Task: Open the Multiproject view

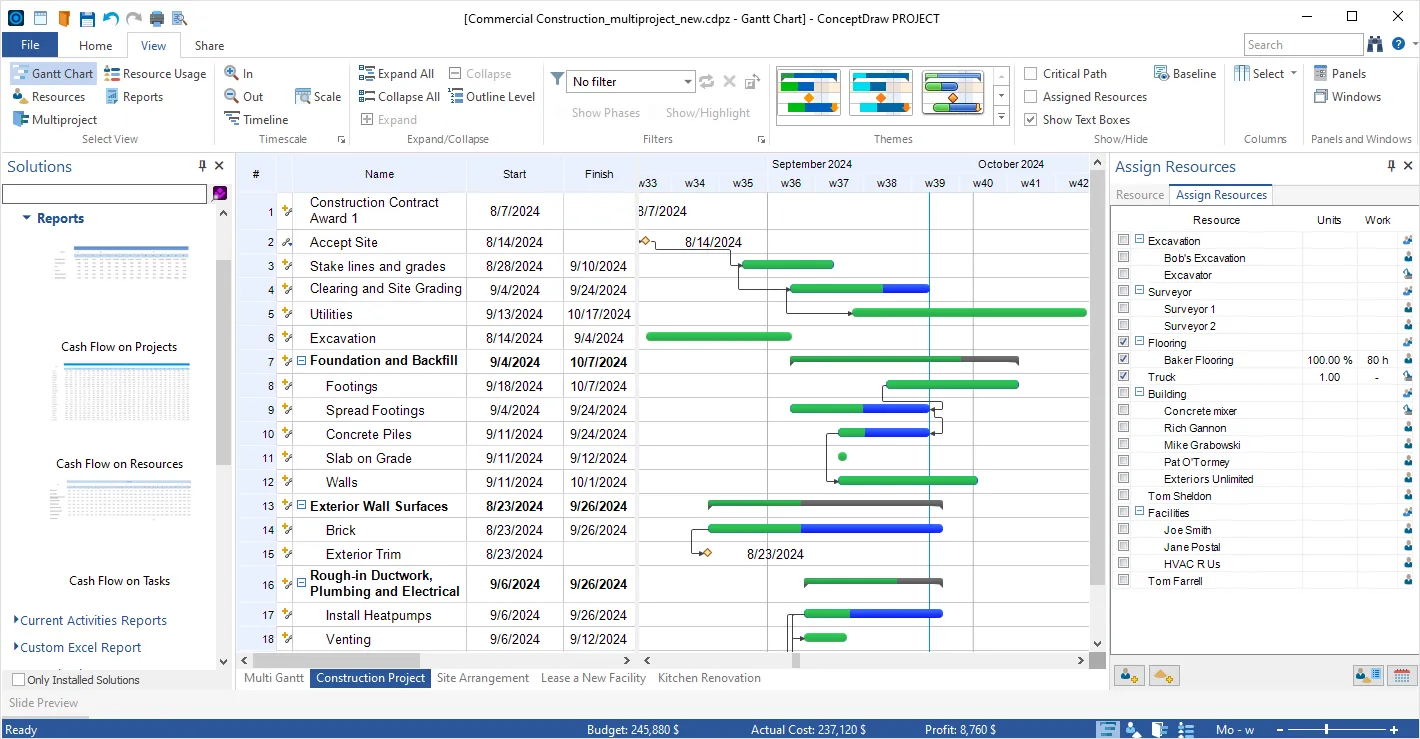Action: [x=55, y=120]
